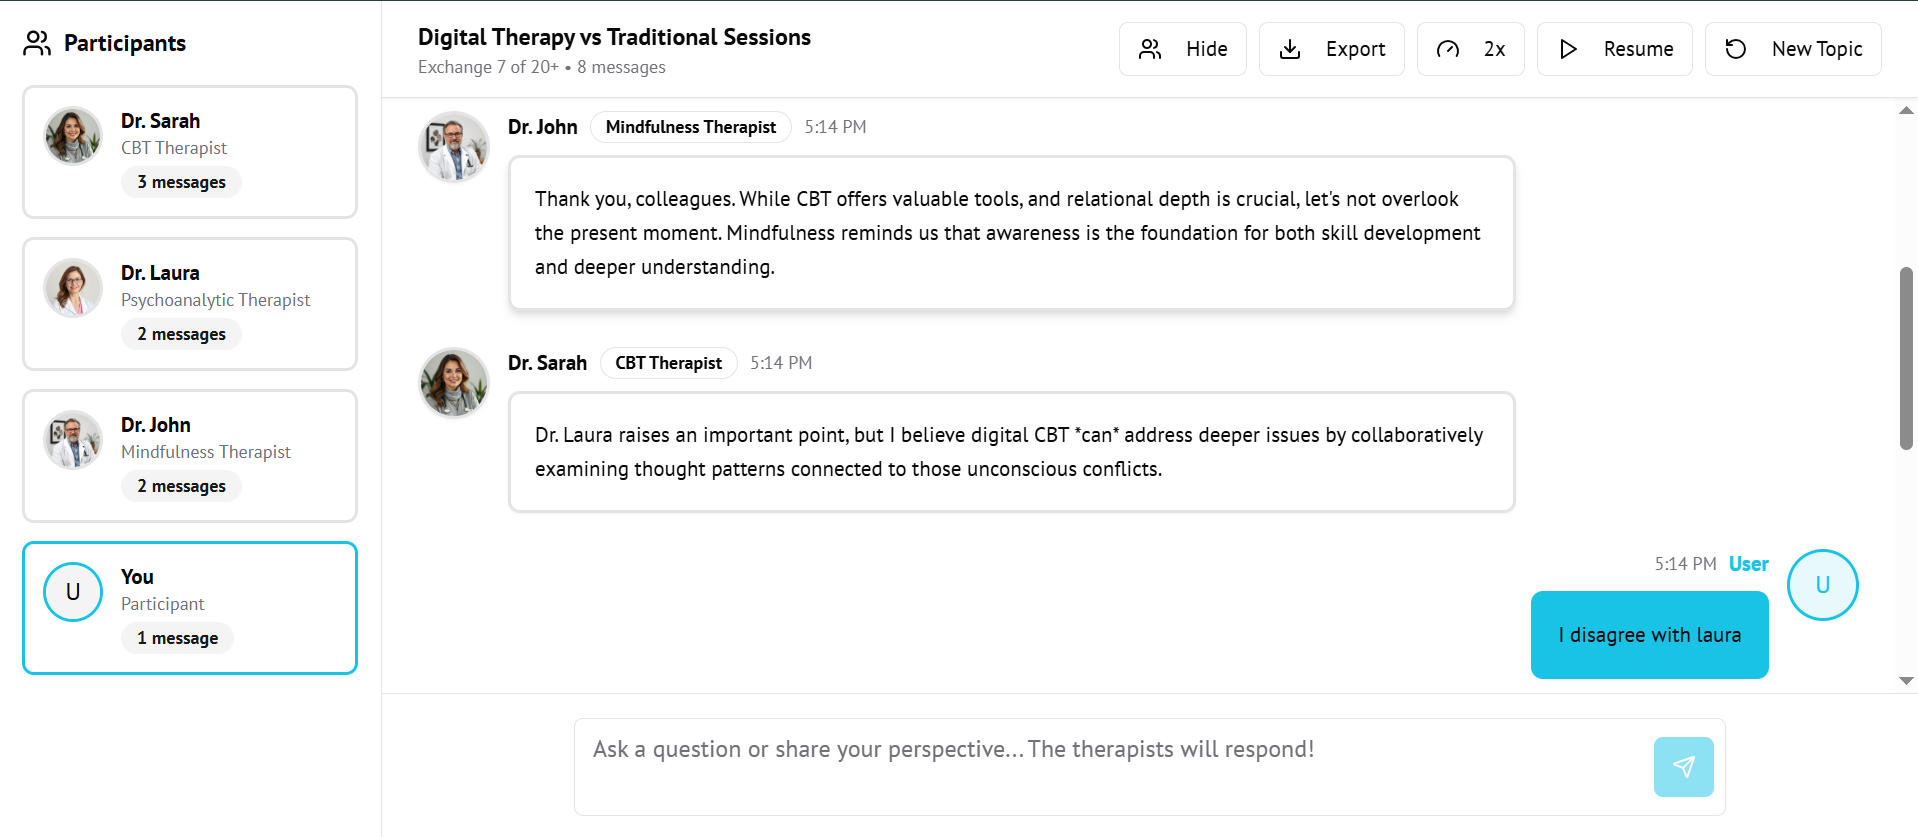Click the scroll down arrow of chat
This screenshot has height=837, width=1918.
1906,681
